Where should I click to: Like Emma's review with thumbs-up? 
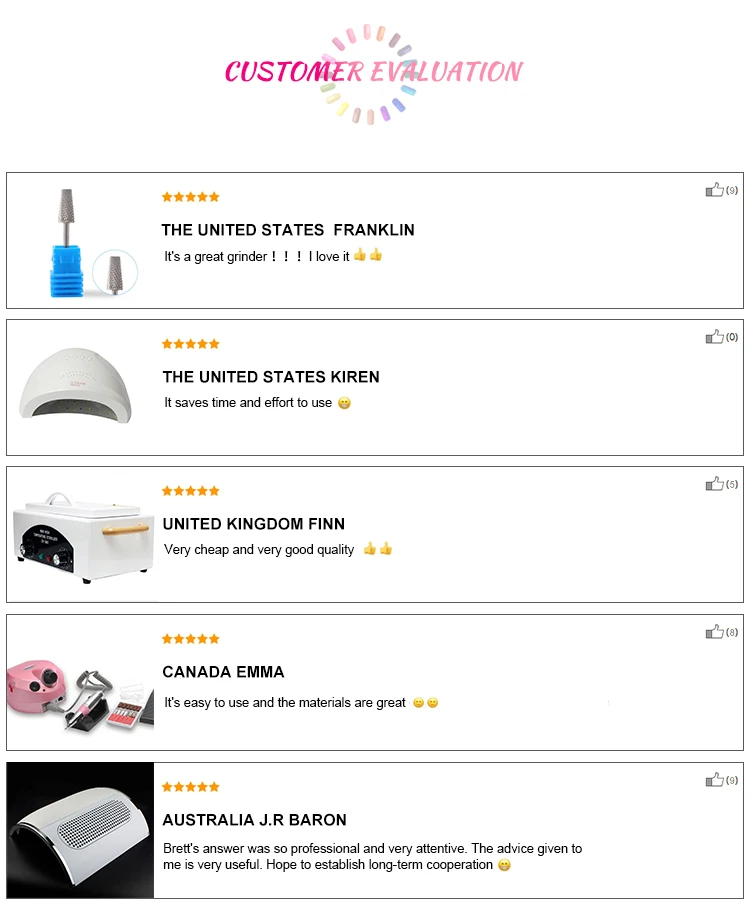click(x=714, y=632)
